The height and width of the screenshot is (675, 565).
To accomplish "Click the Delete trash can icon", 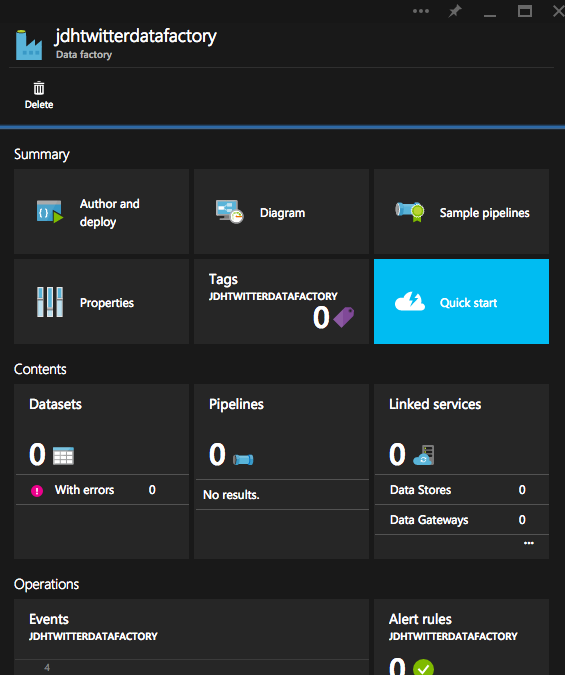I will (x=39, y=88).
